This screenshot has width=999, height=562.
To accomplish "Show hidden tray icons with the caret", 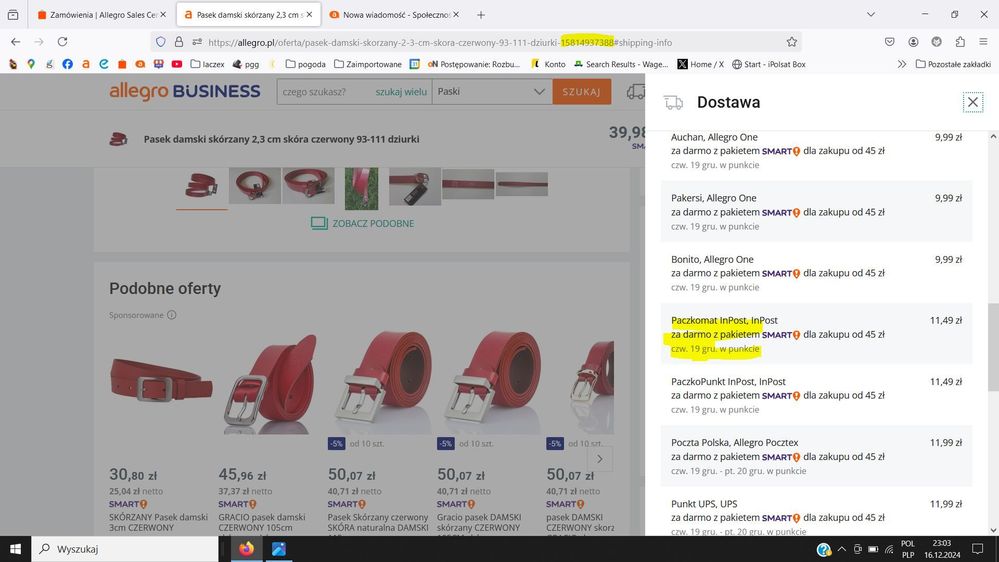I will [x=842, y=549].
